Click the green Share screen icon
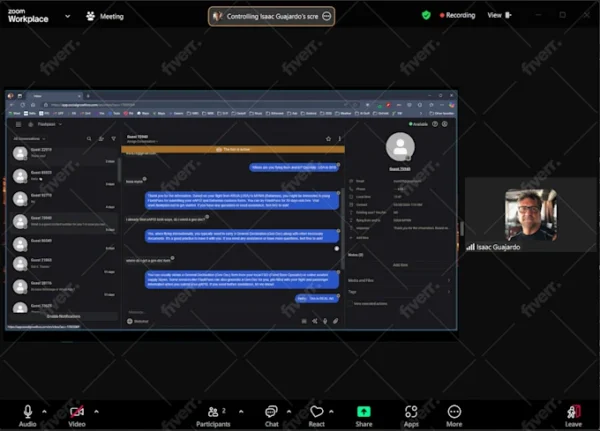 364,412
